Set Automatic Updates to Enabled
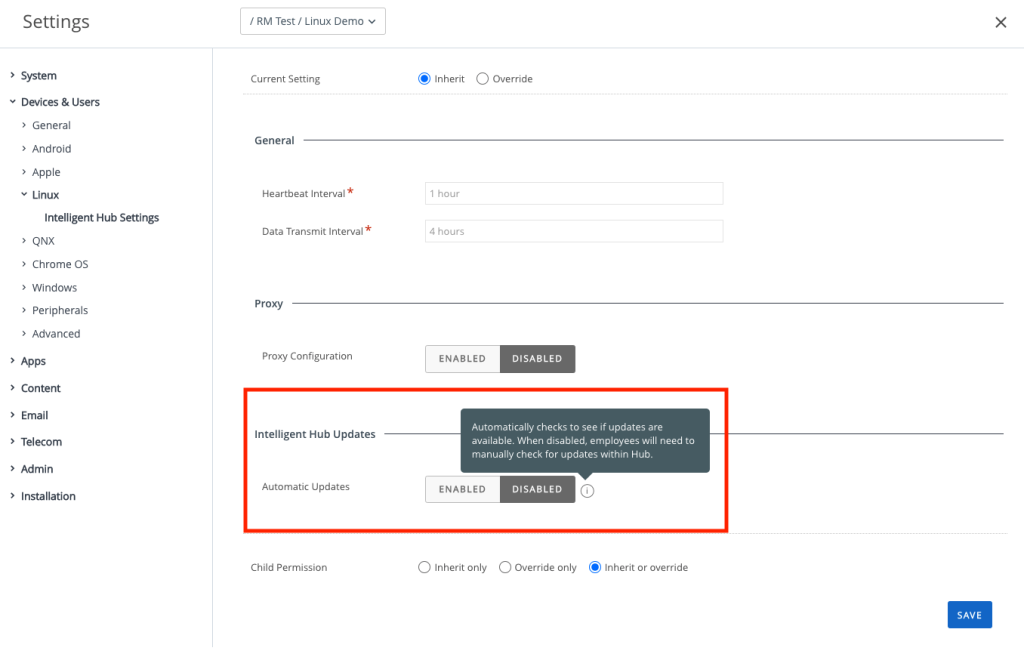Image resolution: width=1024 pixels, height=660 pixels. coord(462,489)
